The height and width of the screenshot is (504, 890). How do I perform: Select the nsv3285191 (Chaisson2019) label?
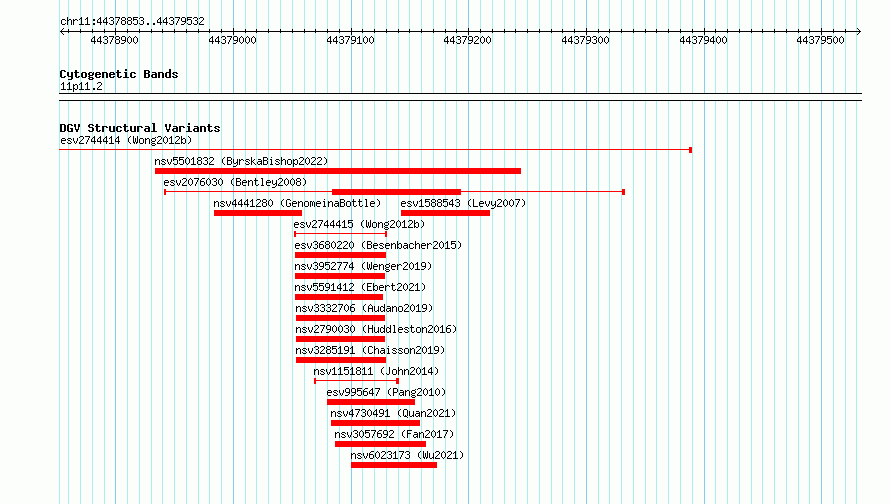pyautogui.click(x=370, y=350)
